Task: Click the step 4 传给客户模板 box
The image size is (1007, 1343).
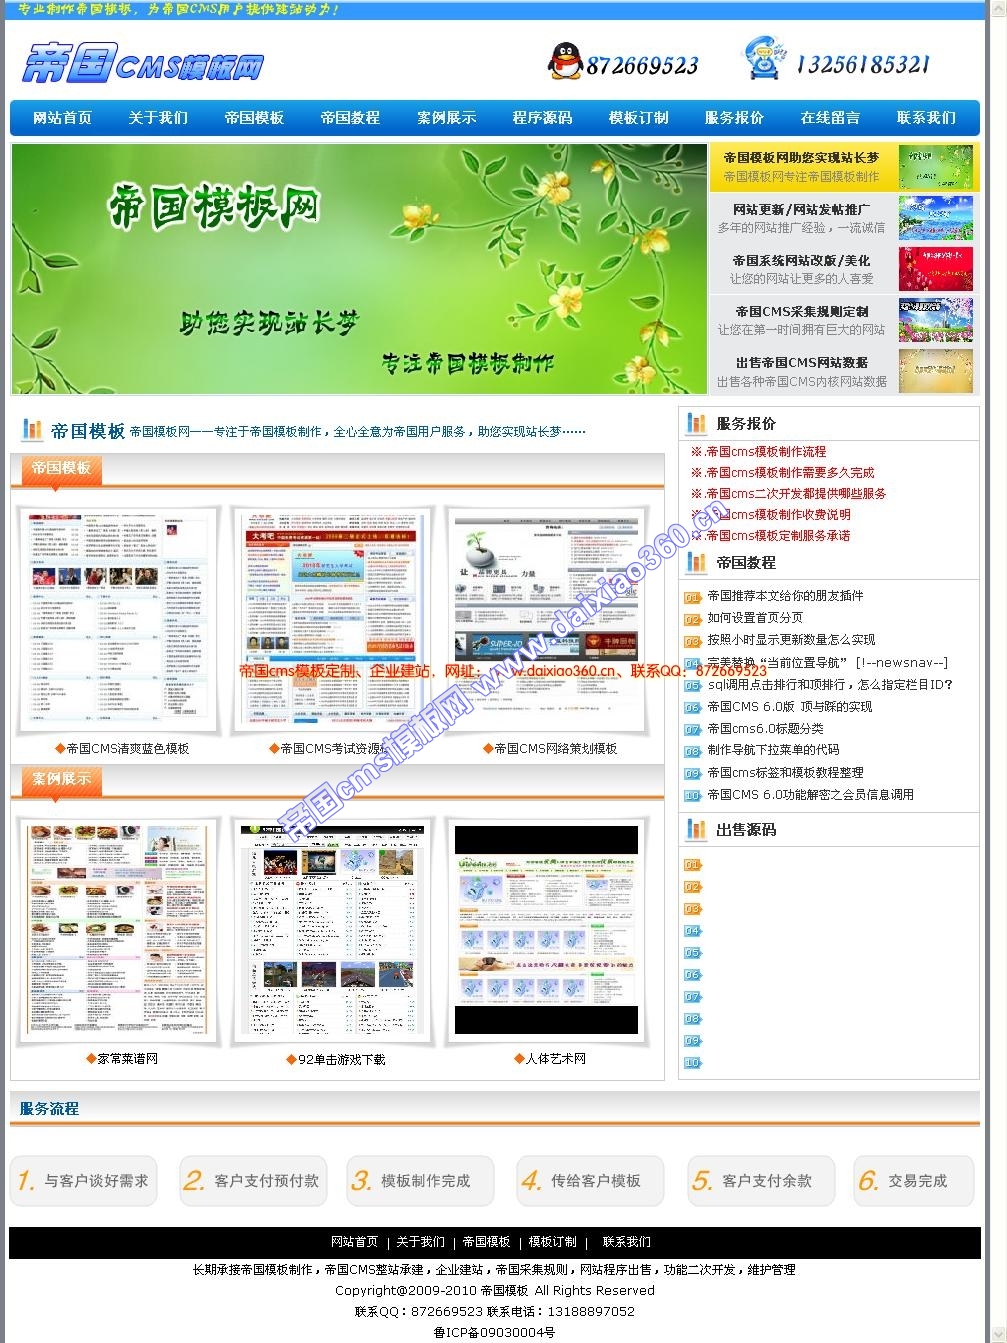Action: tap(591, 1181)
